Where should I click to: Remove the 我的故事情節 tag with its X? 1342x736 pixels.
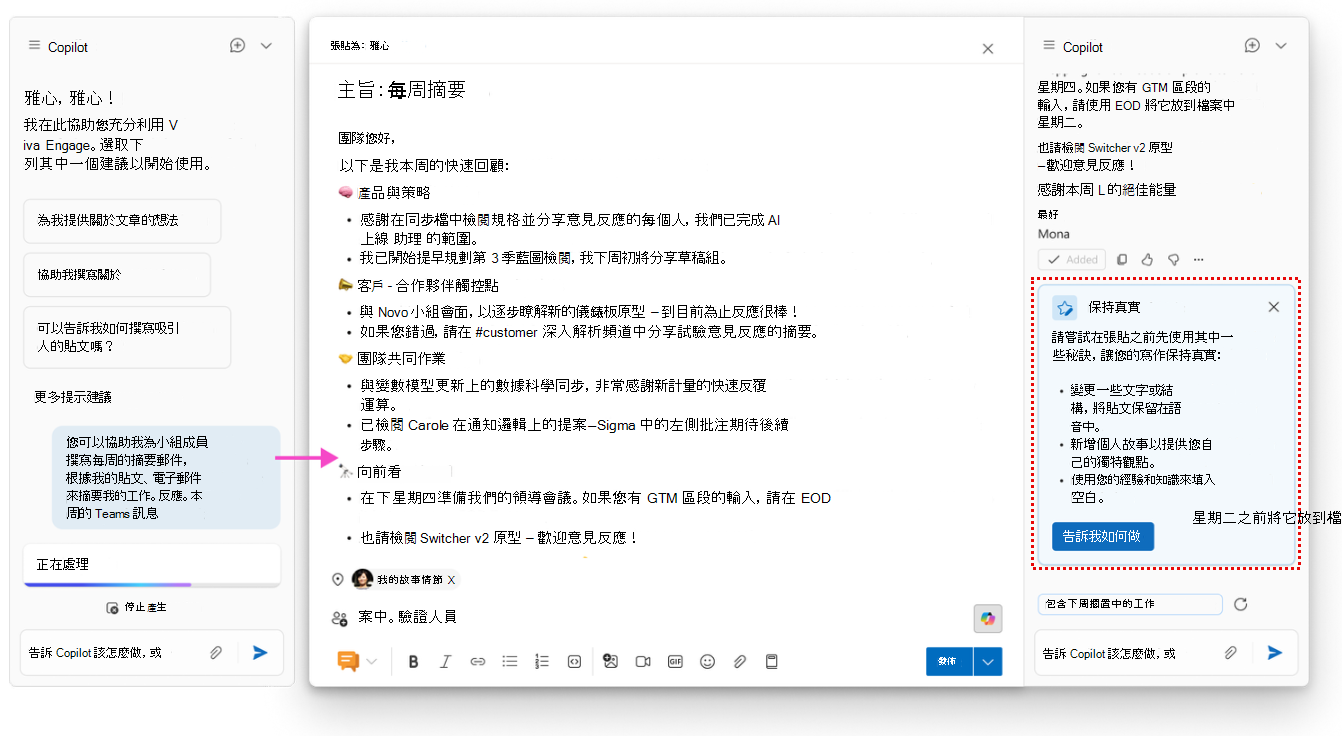coord(451,580)
